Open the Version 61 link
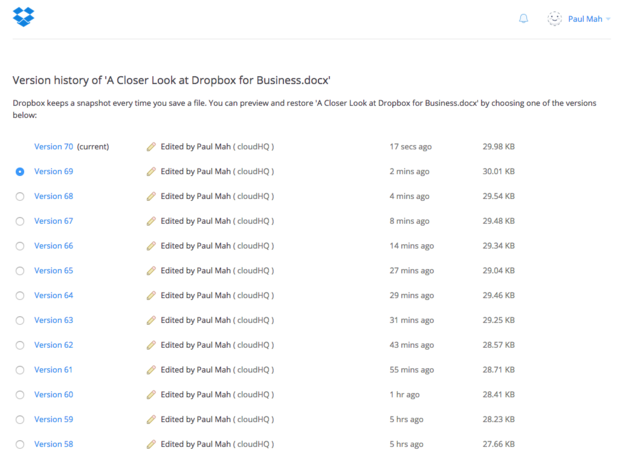The image size is (620, 459). point(53,370)
